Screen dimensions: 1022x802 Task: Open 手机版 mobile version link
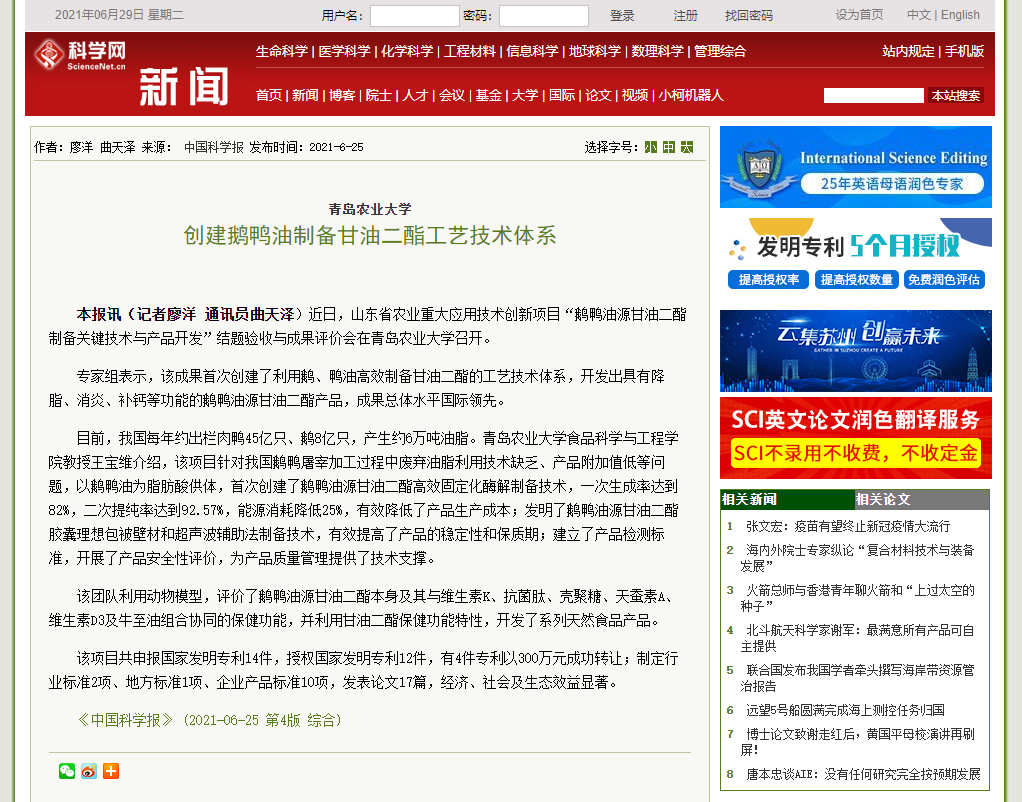tap(964, 52)
